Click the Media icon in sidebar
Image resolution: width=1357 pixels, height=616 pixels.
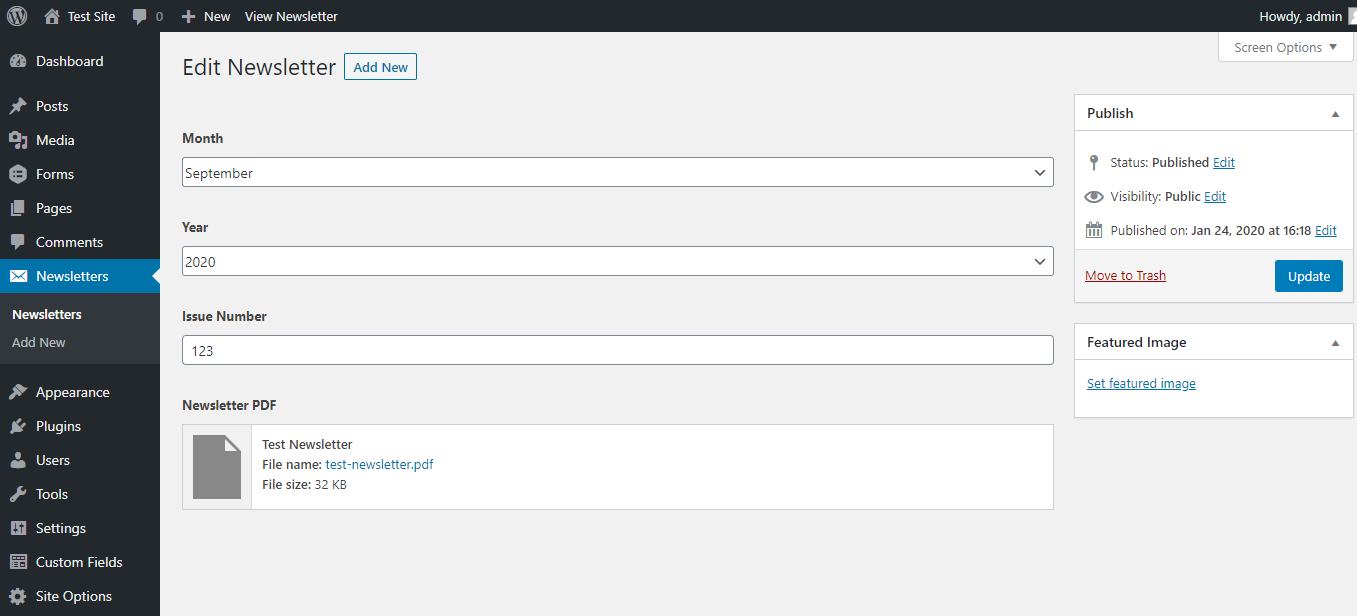tap(17, 140)
